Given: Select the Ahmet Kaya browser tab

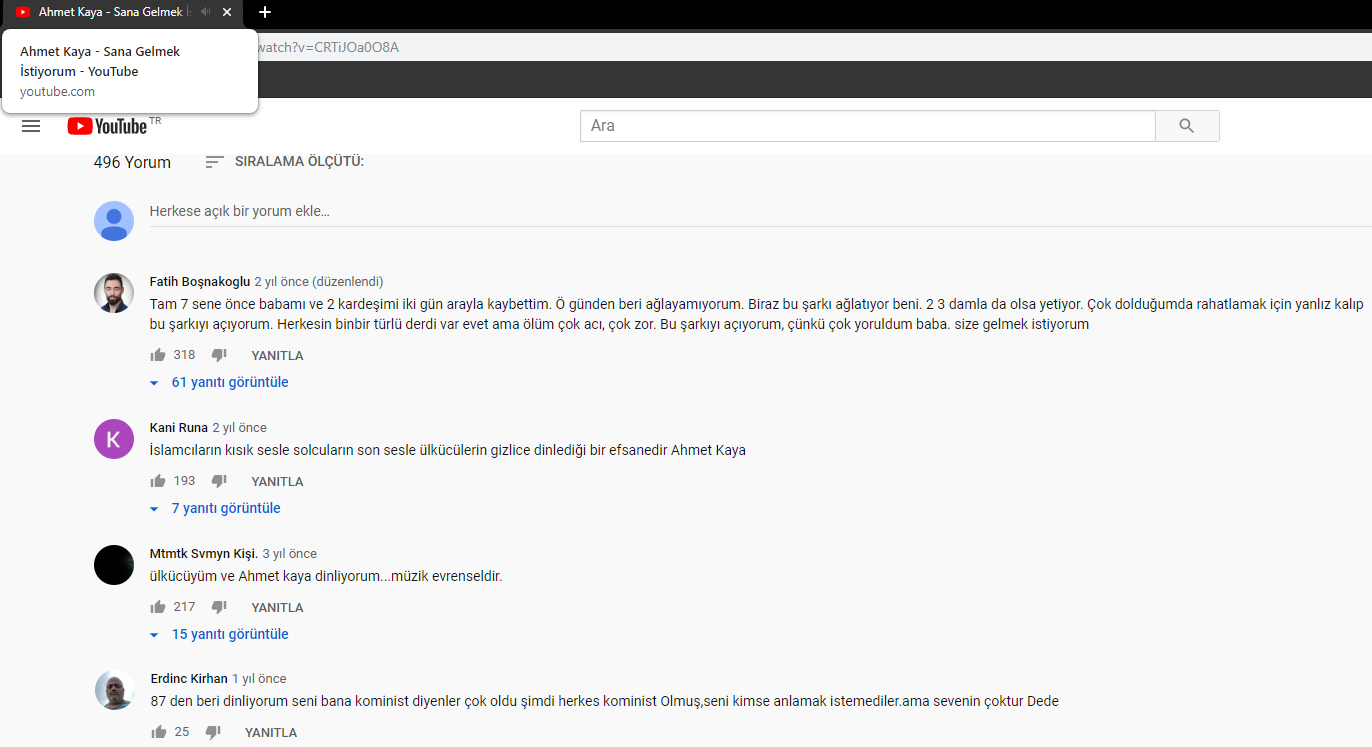Looking at the screenshot, I should [x=120, y=12].
